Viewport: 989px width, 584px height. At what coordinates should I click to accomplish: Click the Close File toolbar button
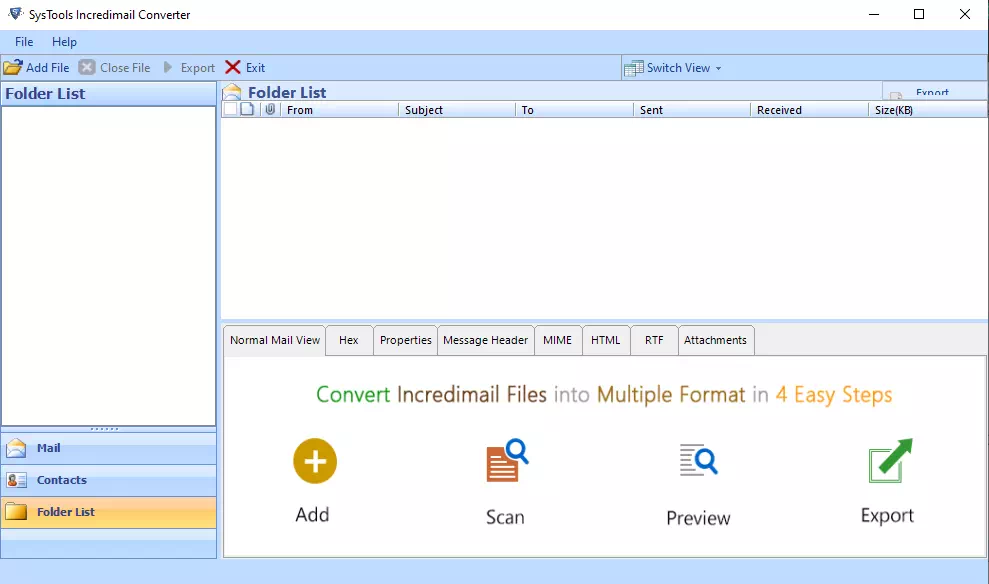click(114, 67)
